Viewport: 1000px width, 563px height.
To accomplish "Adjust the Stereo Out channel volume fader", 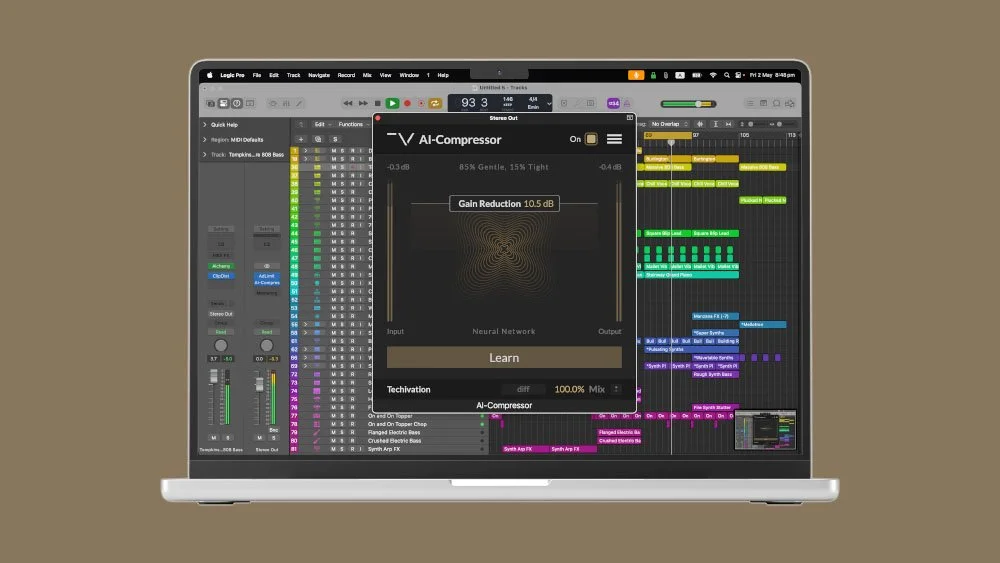I will tap(259, 385).
